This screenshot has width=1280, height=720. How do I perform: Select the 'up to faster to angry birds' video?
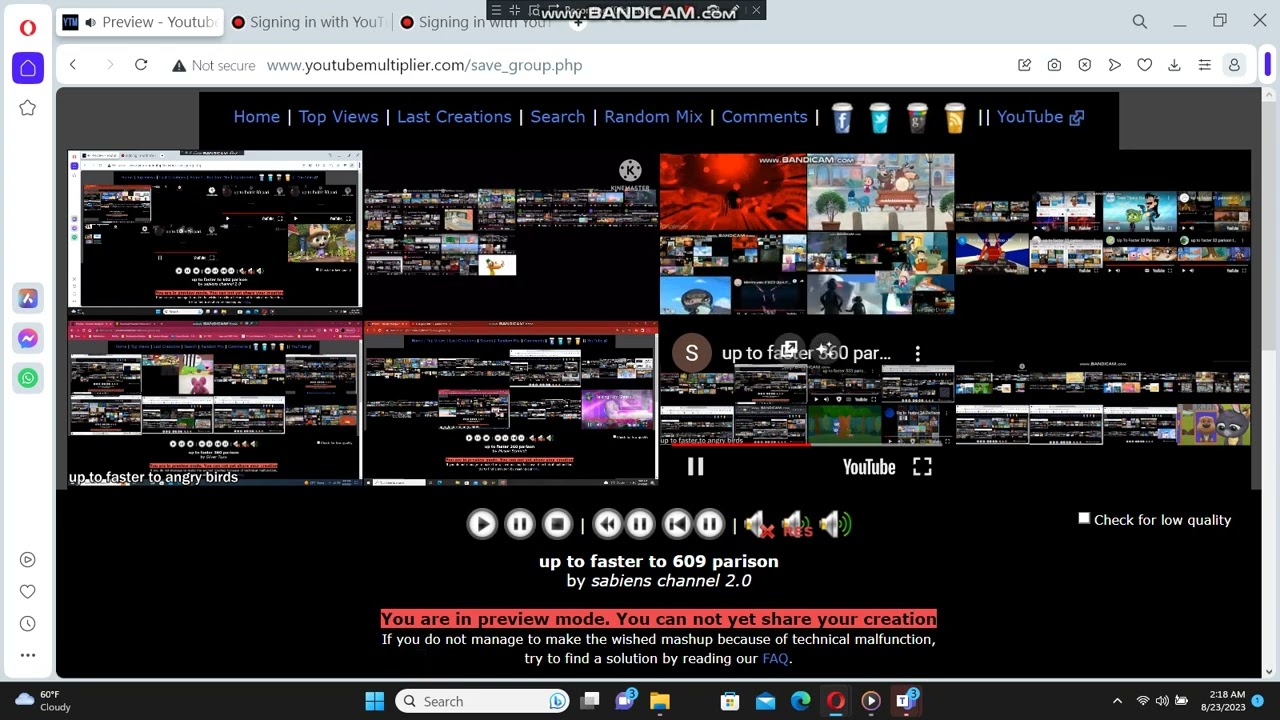point(214,404)
